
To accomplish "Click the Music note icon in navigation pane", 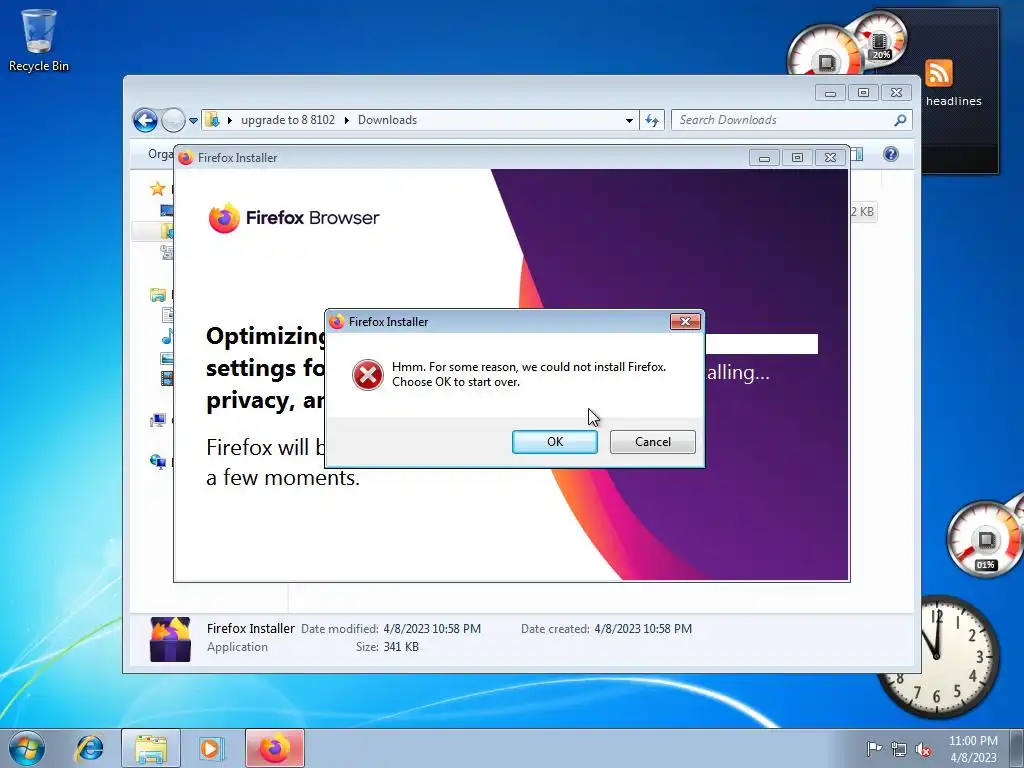I will pos(167,336).
